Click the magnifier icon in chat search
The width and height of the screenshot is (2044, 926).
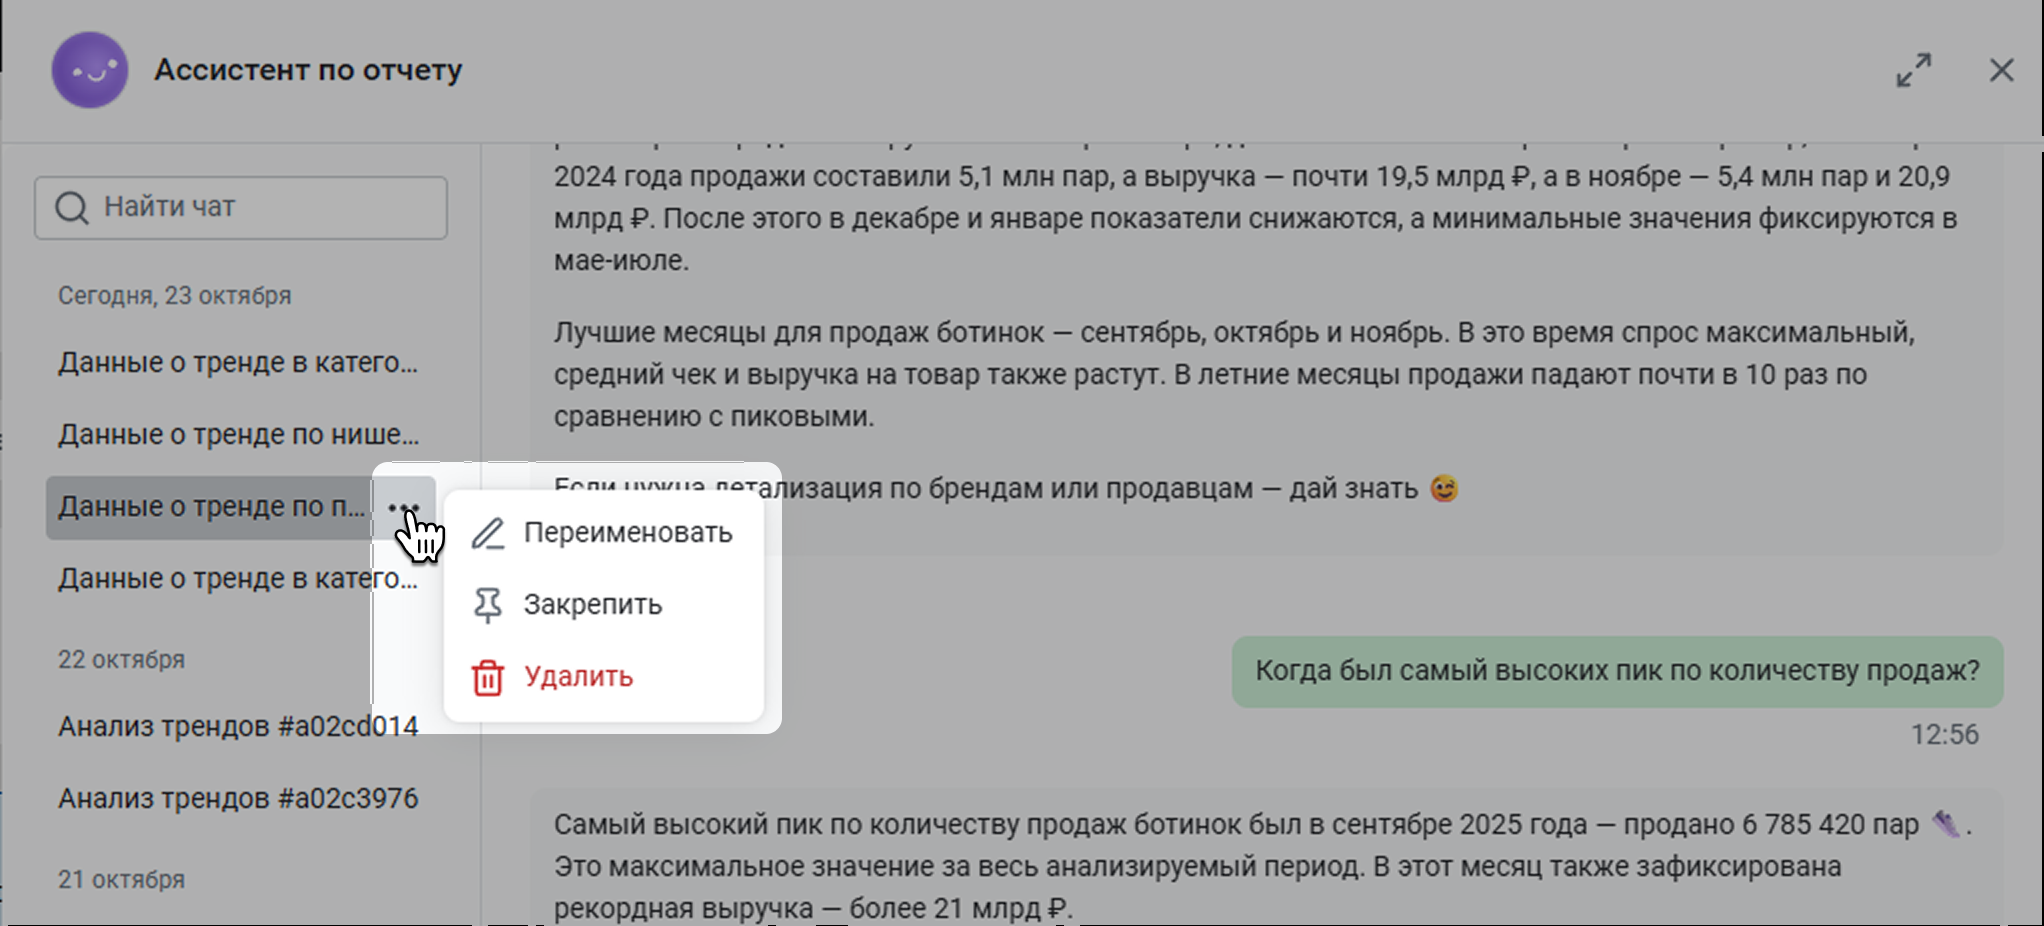click(x=71, y=208)
